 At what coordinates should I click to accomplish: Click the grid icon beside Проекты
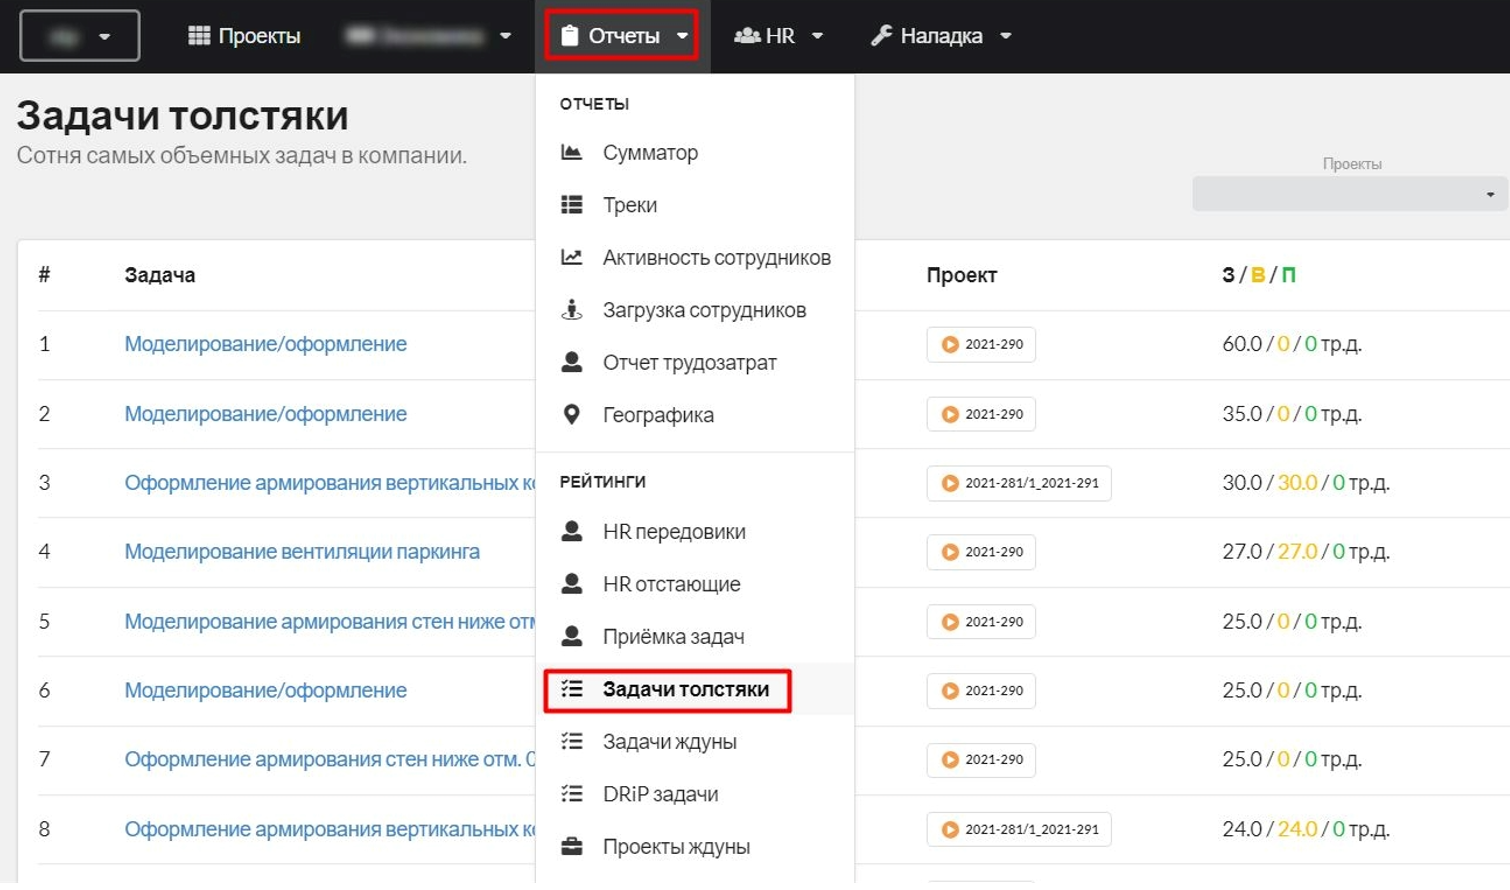point(199,36)
